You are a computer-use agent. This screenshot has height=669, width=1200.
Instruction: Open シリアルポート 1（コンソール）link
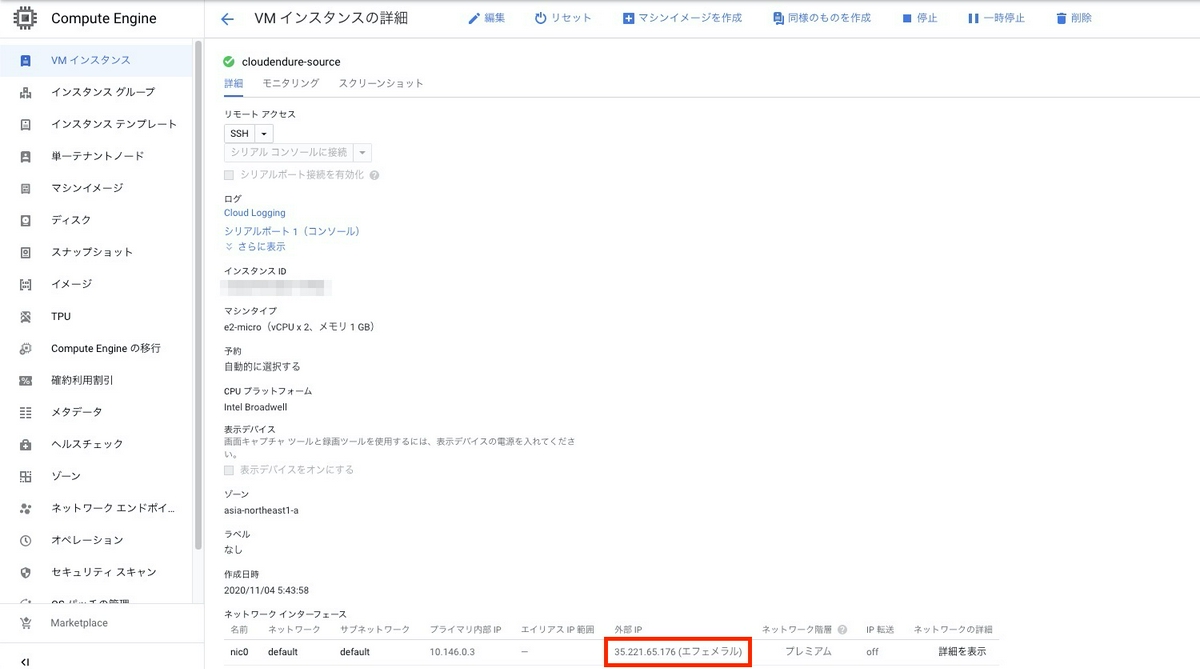point(292,231)
